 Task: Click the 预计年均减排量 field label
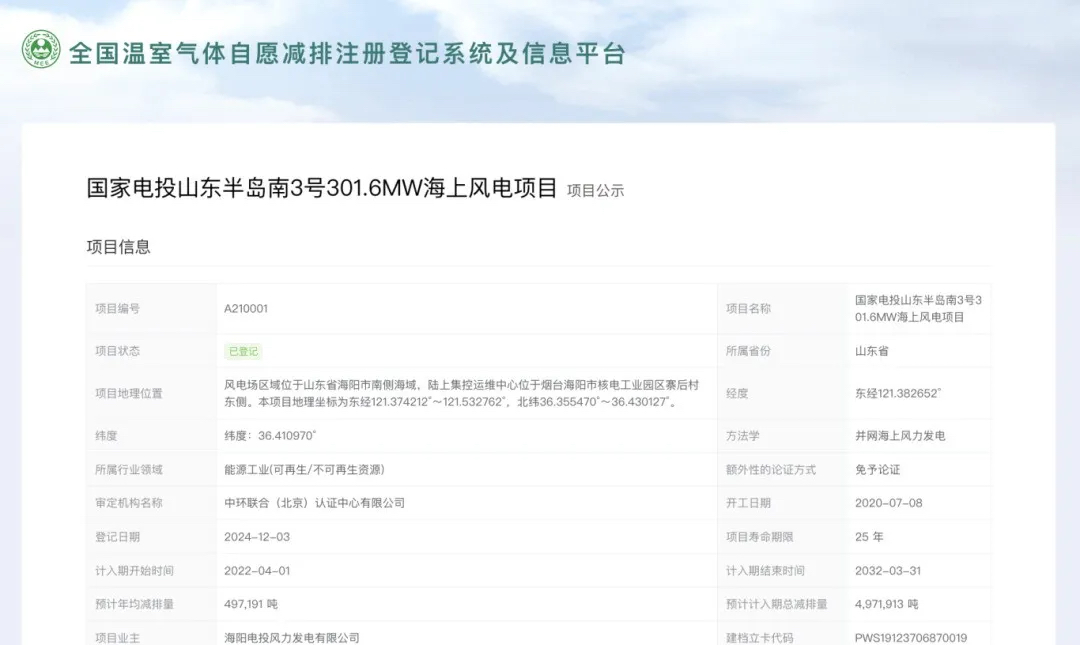[x=134, y=604]
